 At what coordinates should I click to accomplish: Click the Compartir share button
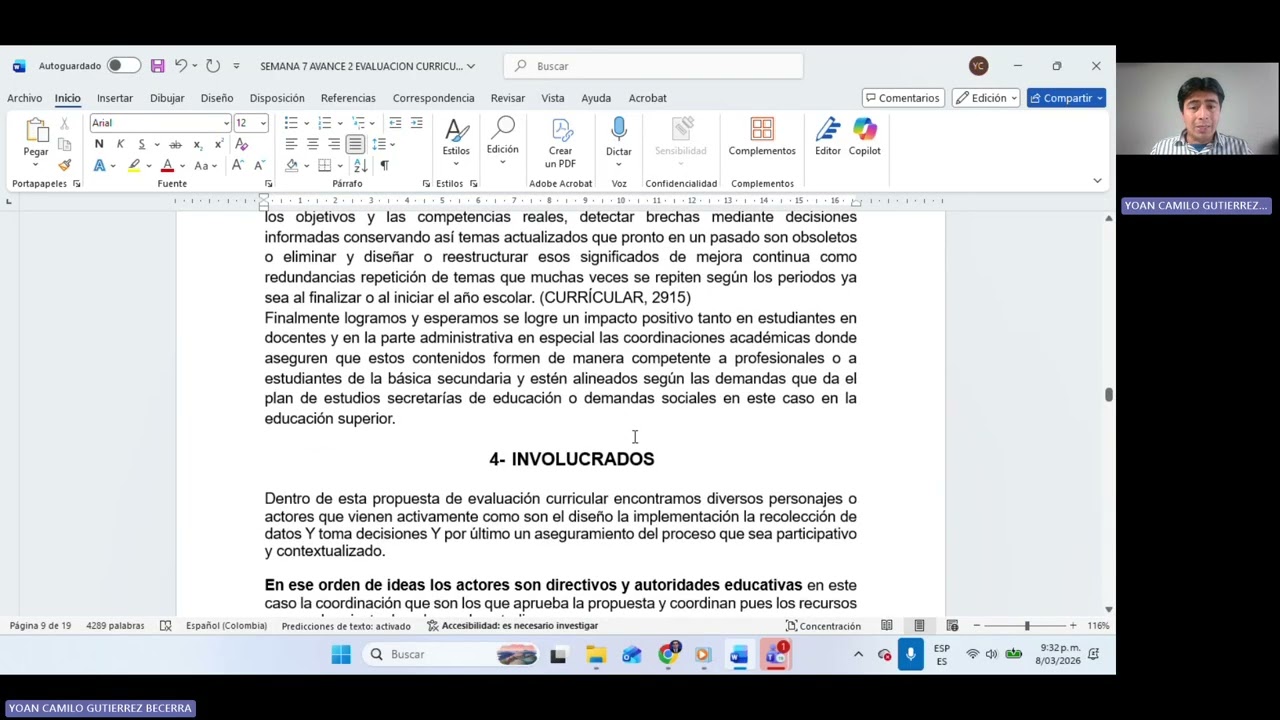point(1066,98)
